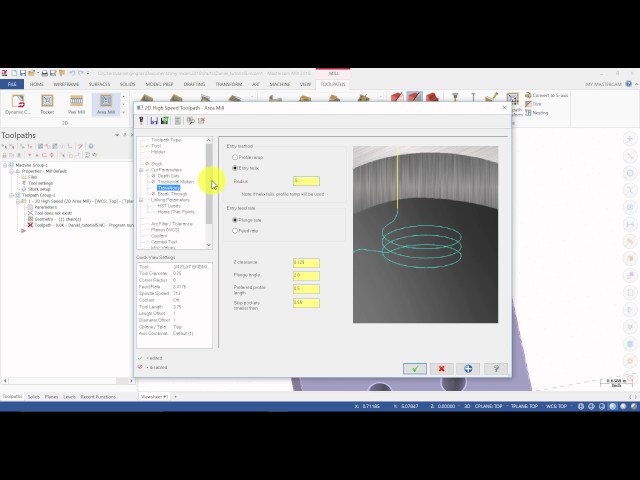Click the first red stock model ribbon icon
This screenshot has height=480, width=640.
[397, 97]
